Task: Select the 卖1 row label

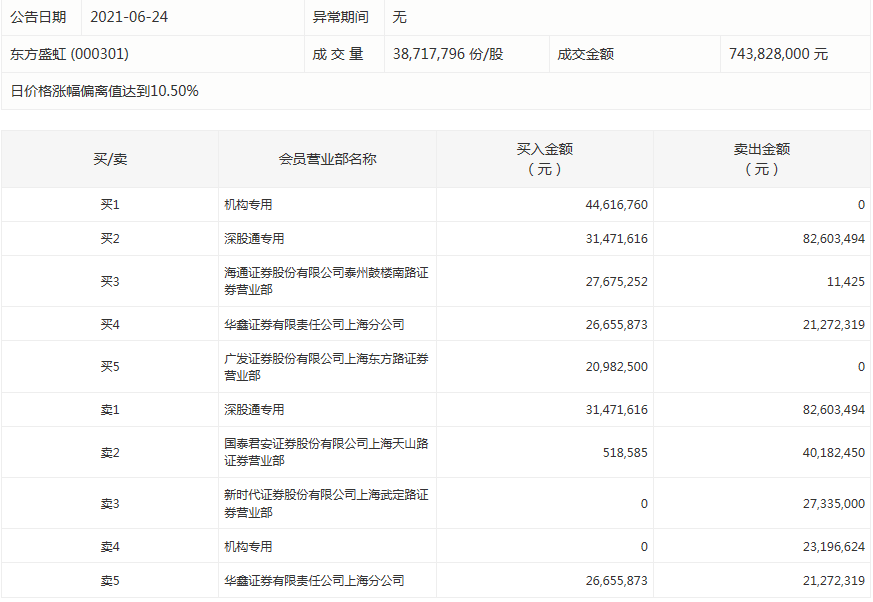Action: pyautogui.click(x=110, y=410)
